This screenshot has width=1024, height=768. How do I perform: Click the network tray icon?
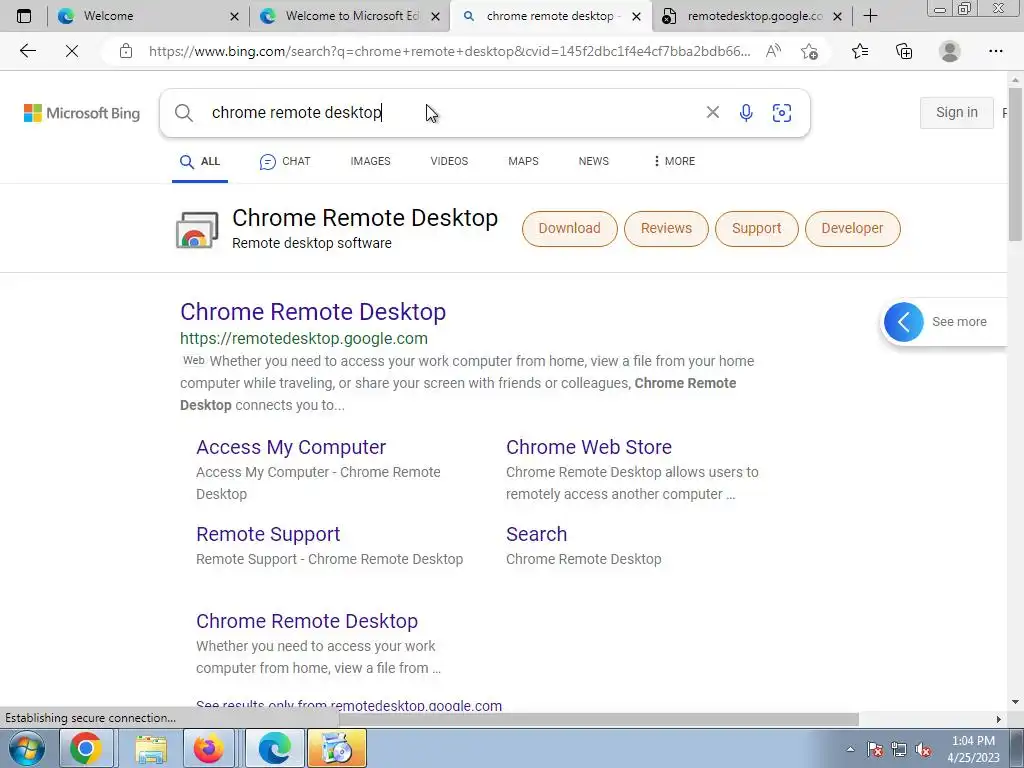tap(899, 749)
